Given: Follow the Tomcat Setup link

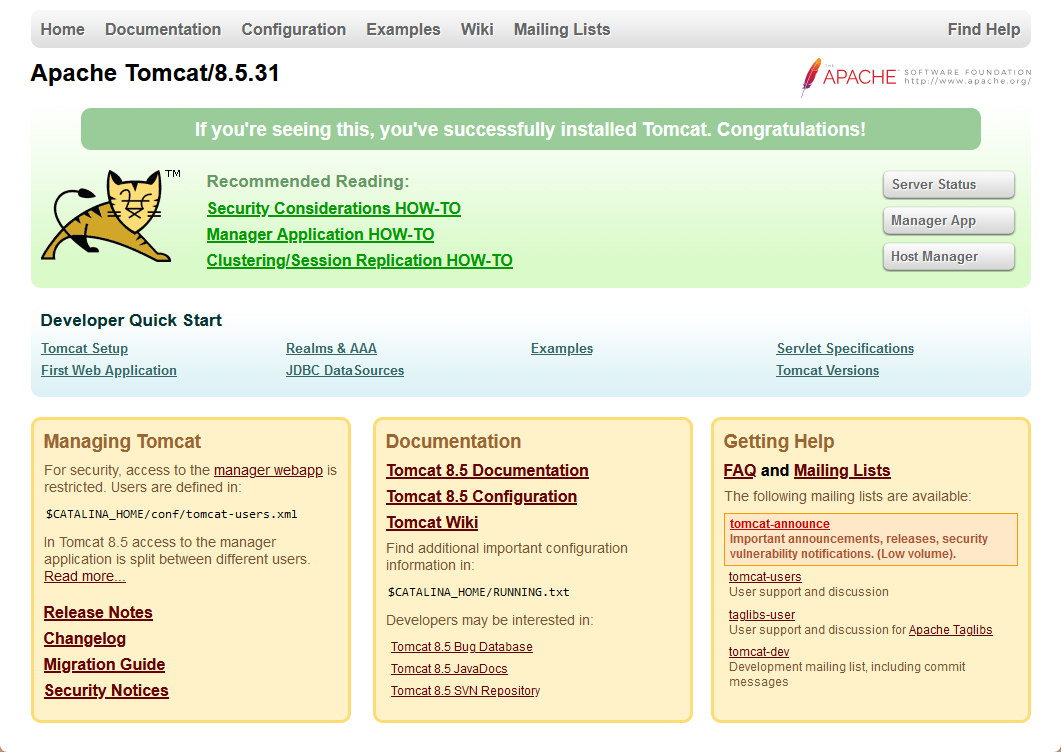Looking at the screenshot, I should click(x=84, y=349).
